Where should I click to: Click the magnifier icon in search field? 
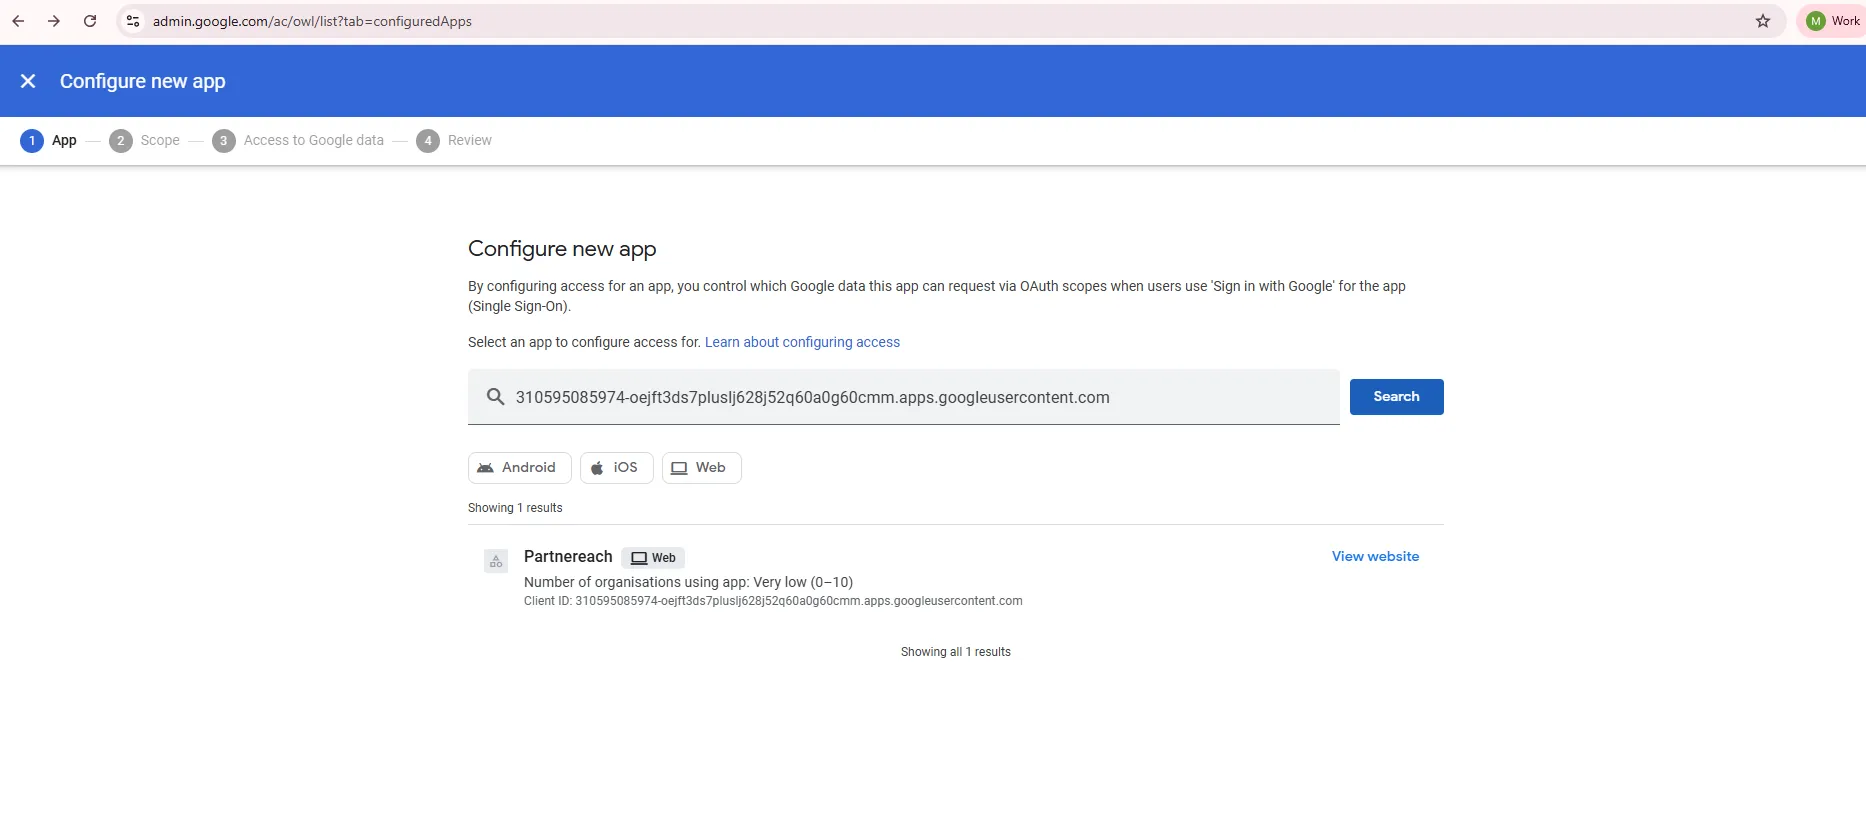[x=495, y=397]
